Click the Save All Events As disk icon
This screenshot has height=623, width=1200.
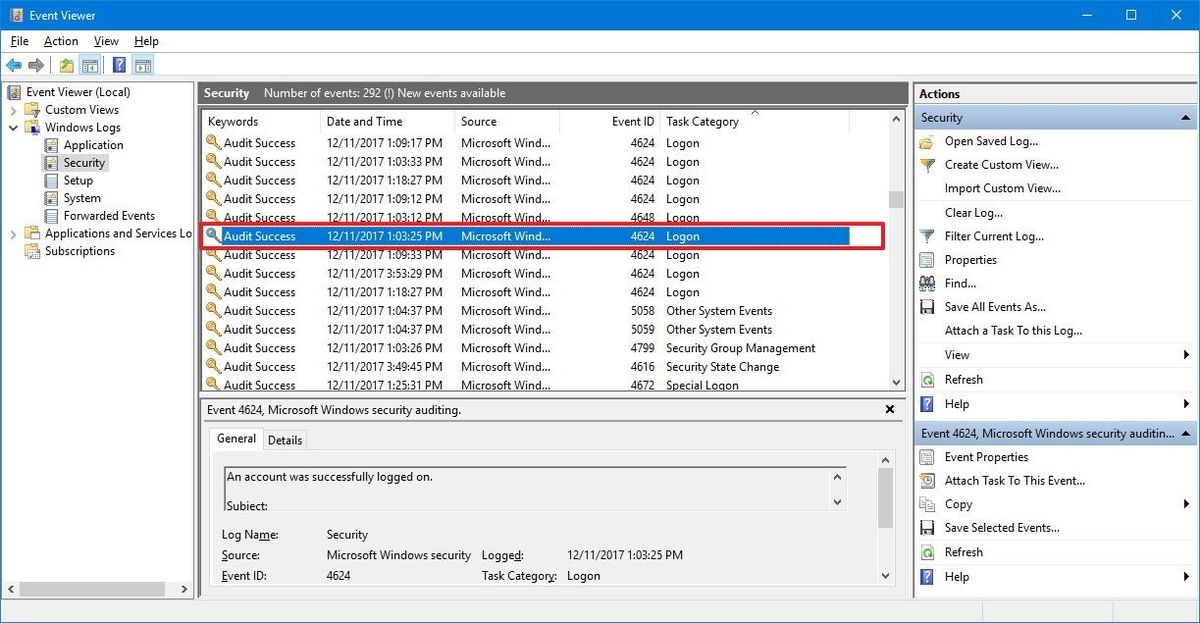[927, 307]
